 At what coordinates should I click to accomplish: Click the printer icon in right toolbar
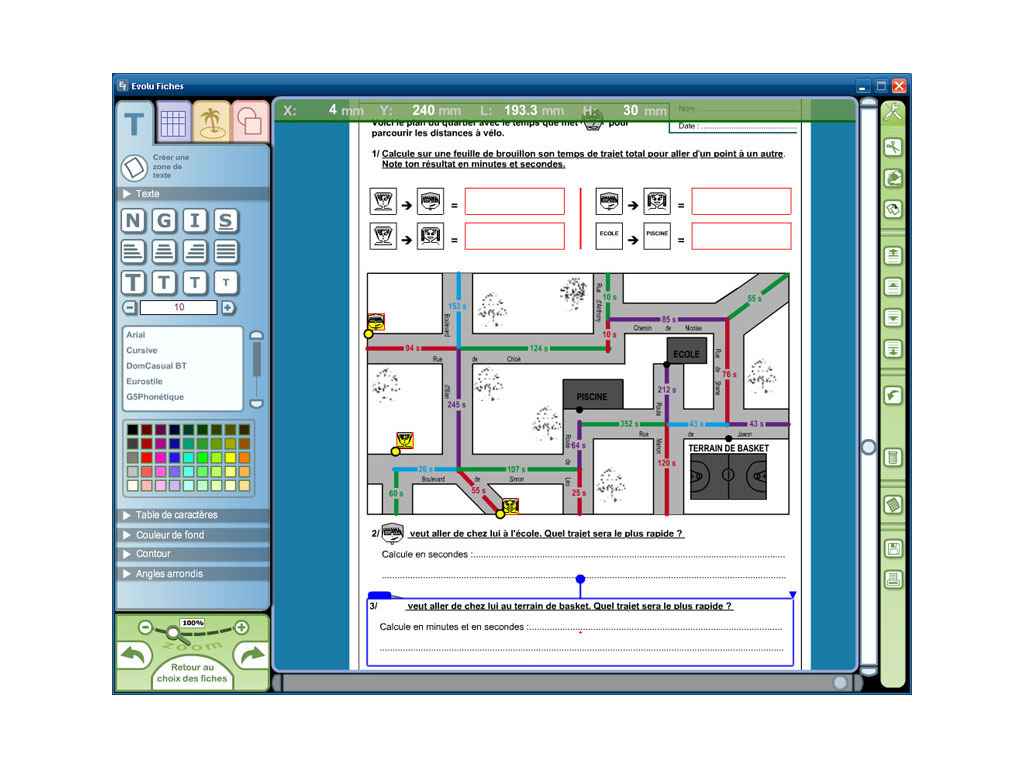click(893, 579)
